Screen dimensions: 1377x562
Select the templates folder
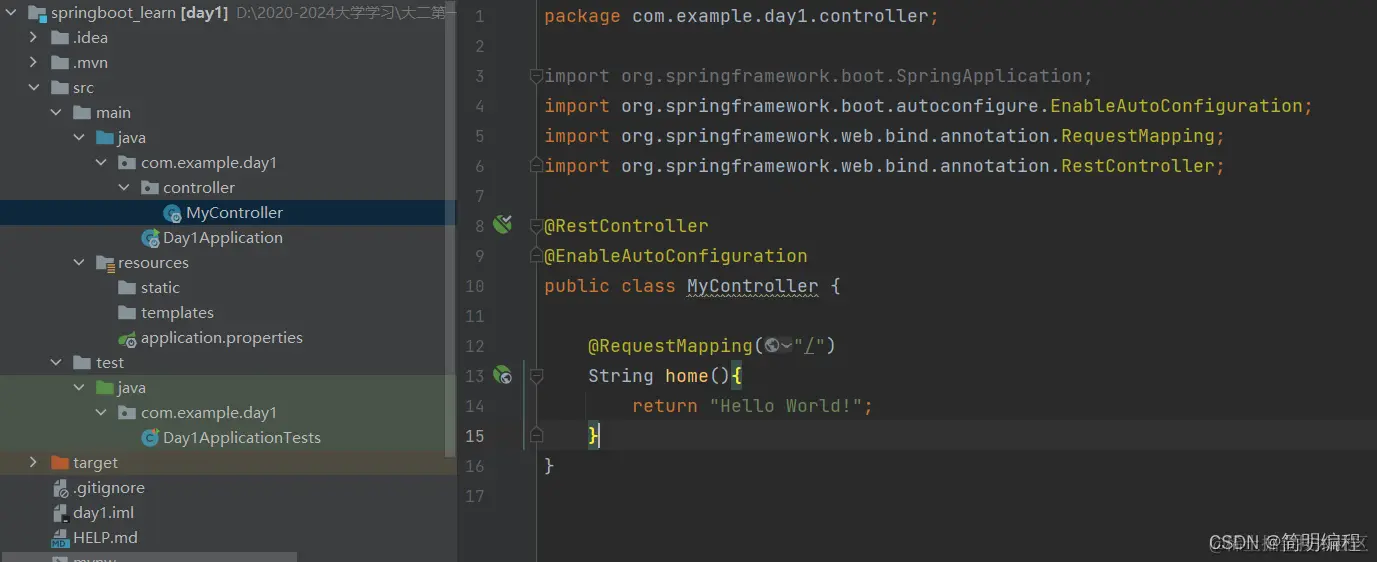[x=177, y=313]
